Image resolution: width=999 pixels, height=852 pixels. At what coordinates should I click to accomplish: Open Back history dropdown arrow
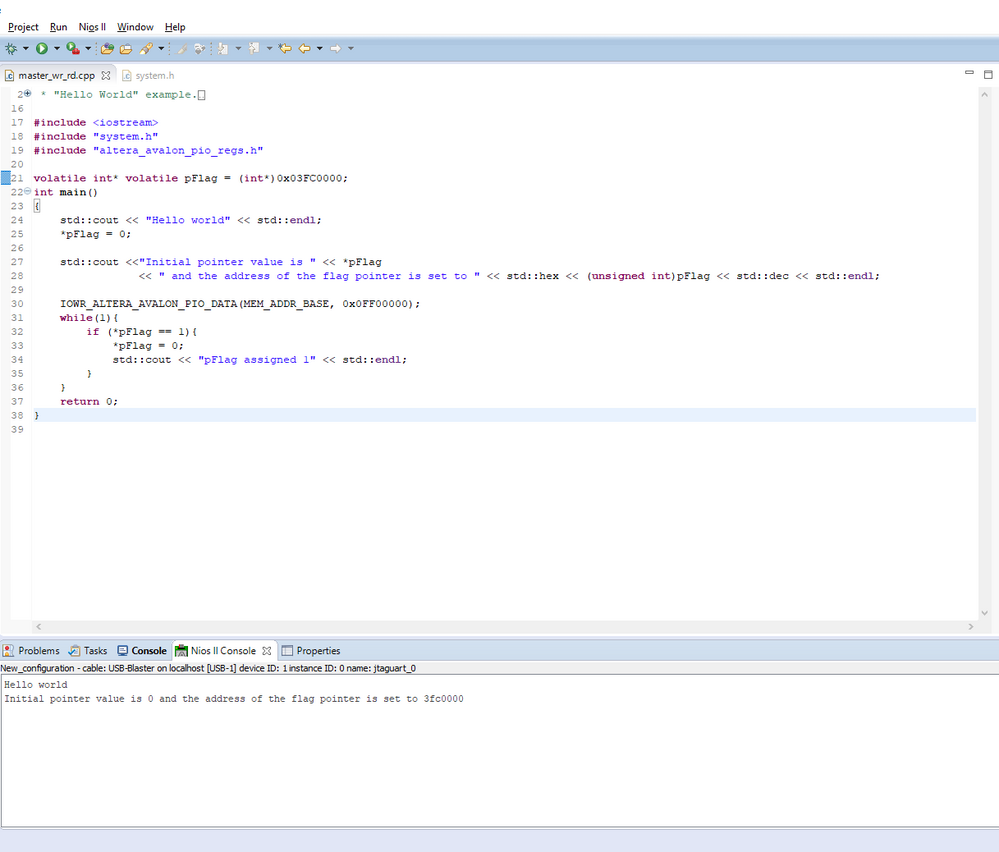pyautogui.click(x=319, y=48)
